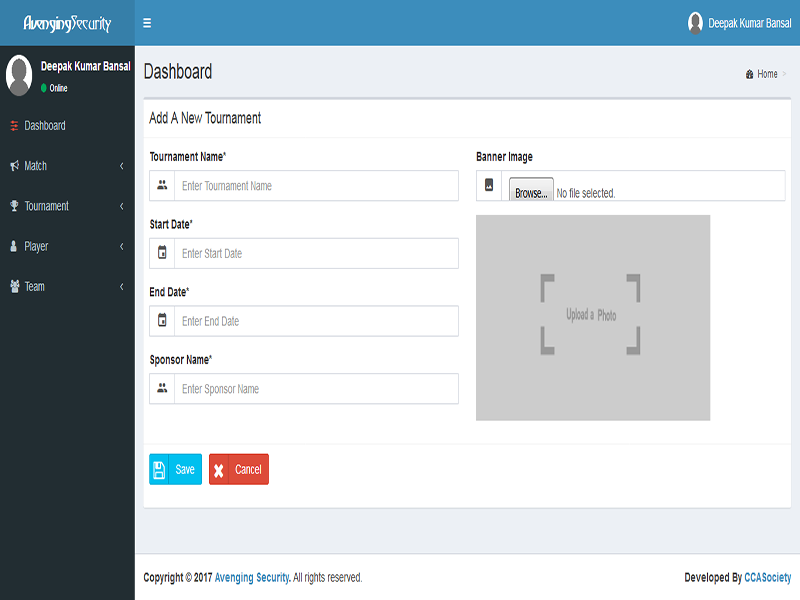Click the Add A New Tournament heading
800x600 pixels.
pos(205,118)
